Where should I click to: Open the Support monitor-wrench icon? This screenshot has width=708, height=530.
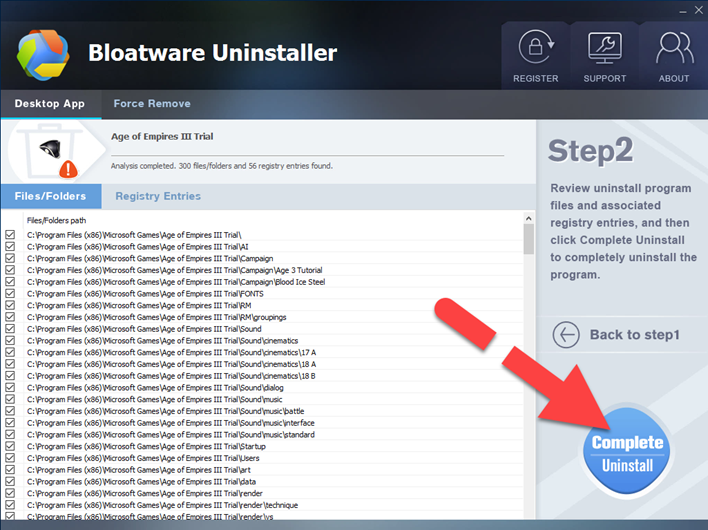[605, 48]
